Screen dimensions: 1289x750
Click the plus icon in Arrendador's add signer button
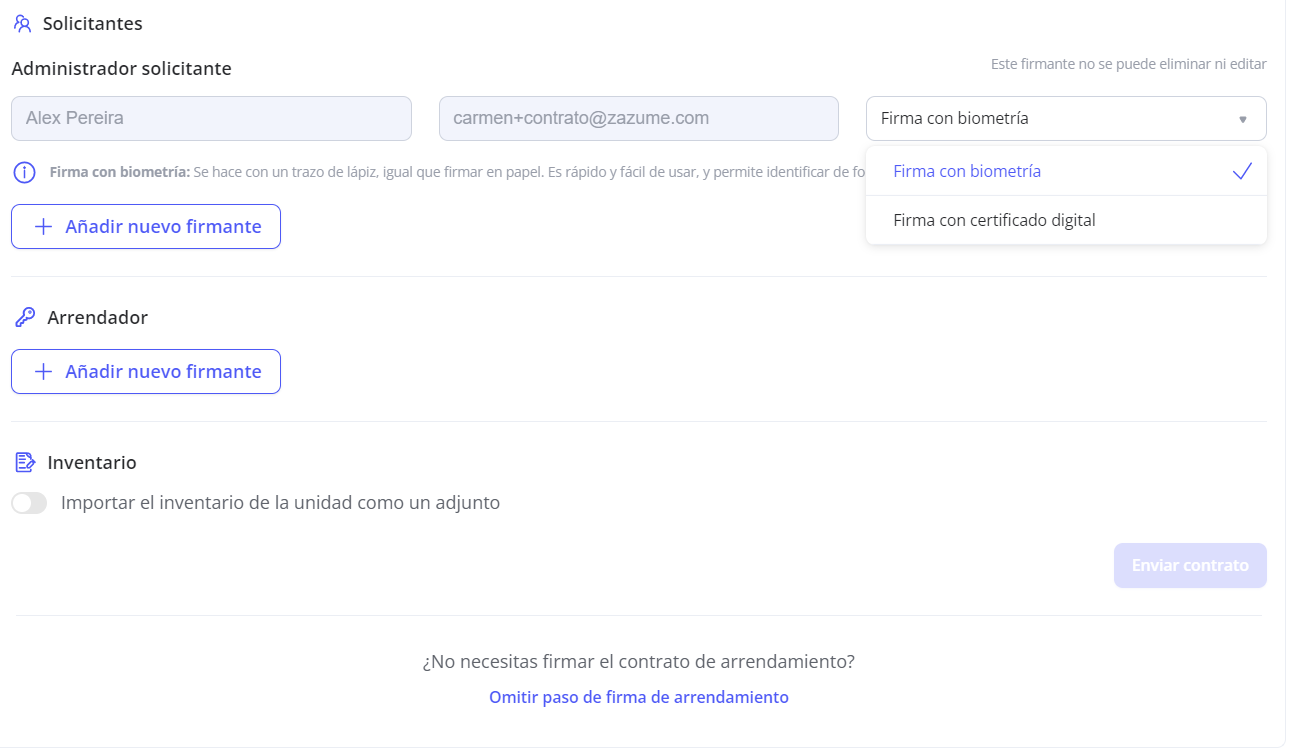click(x=43, y=372)
